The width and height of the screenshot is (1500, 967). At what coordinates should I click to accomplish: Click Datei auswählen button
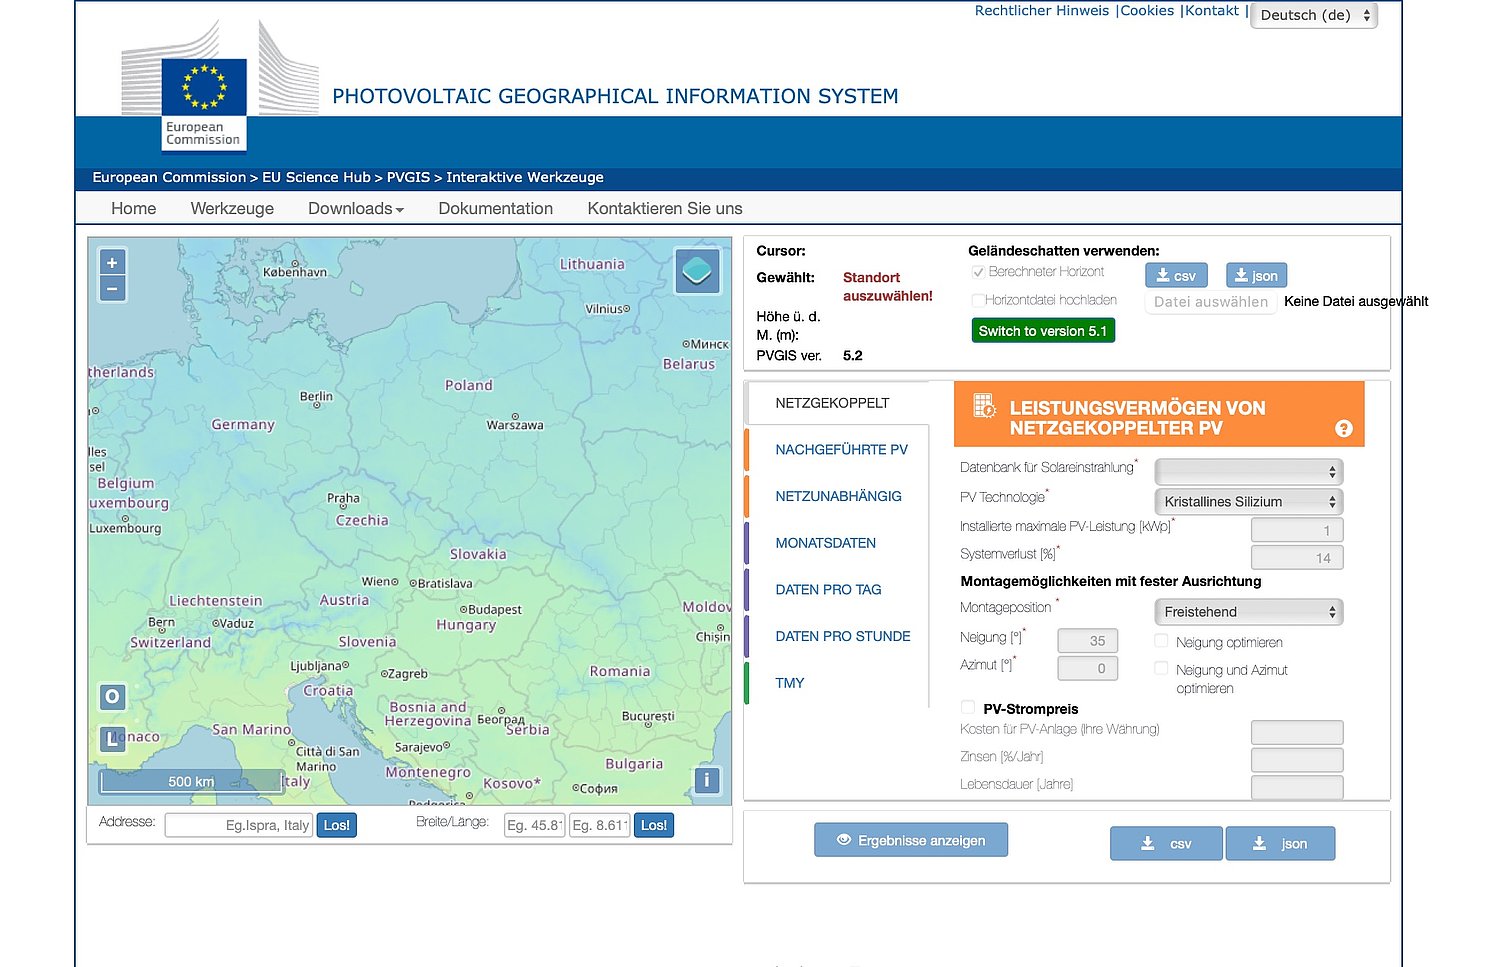(x=1211, y=302)
